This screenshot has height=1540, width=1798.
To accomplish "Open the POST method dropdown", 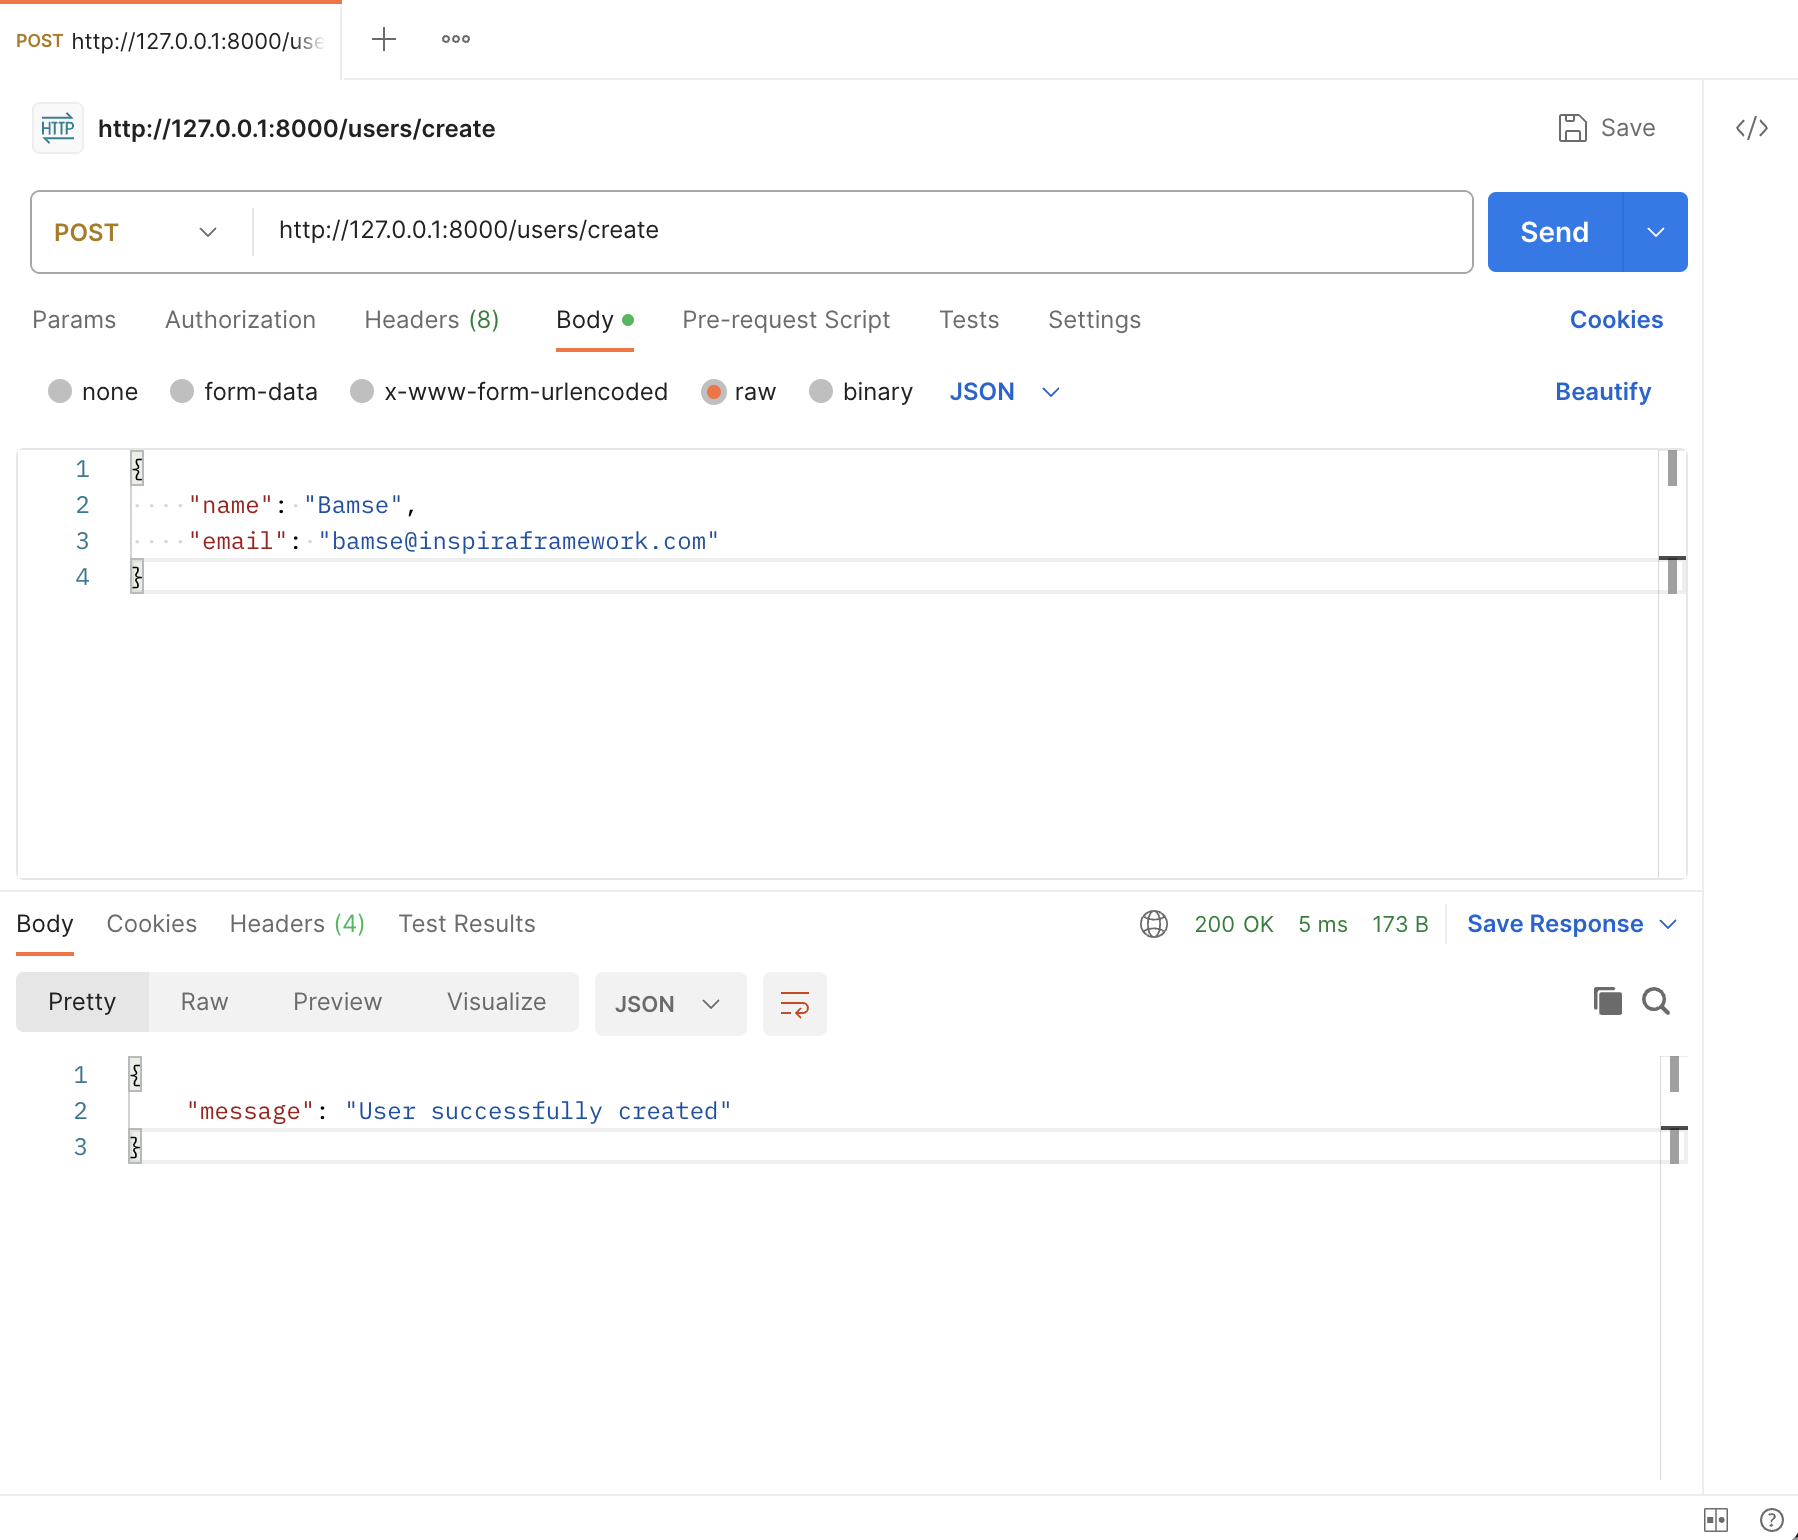I will pos(137,232).
